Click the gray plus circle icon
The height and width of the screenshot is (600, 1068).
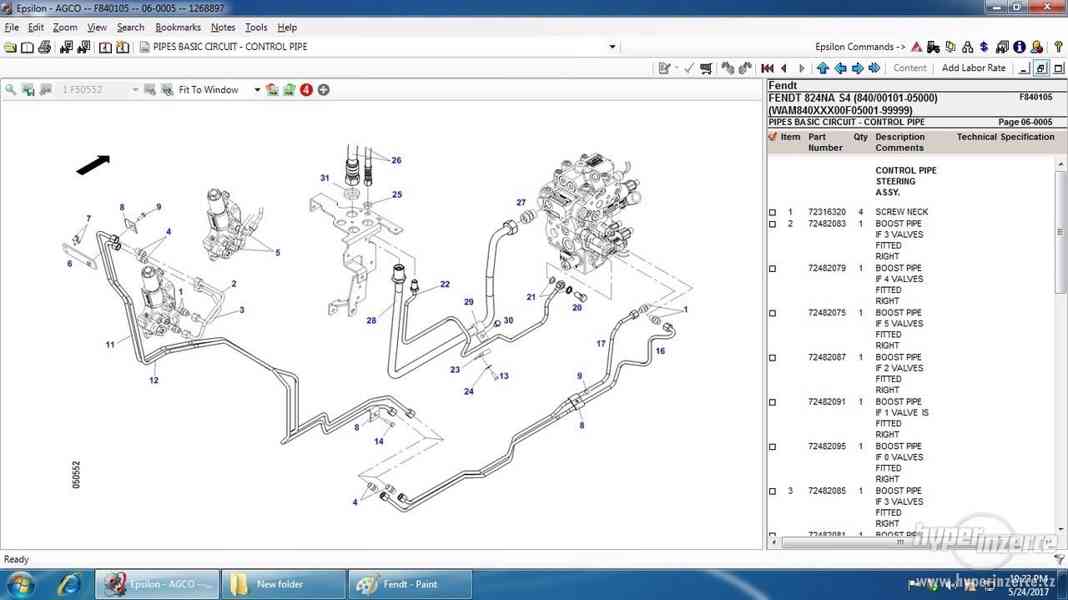(x=324, y=90)
